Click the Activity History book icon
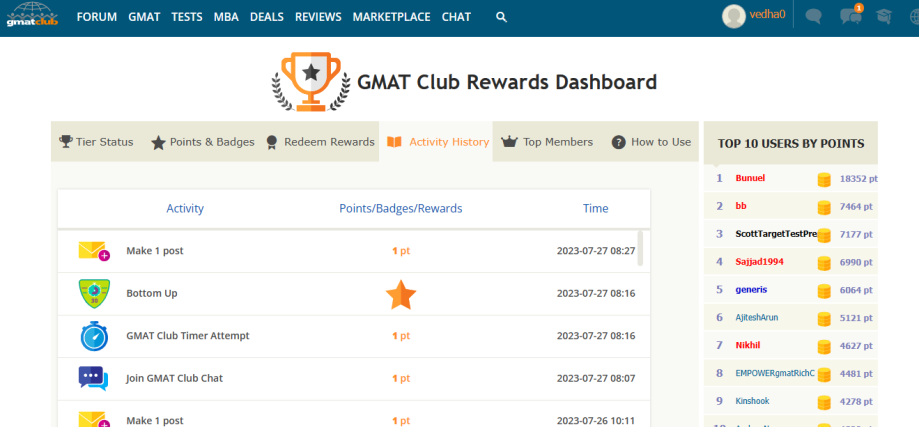 pos(394,142)
